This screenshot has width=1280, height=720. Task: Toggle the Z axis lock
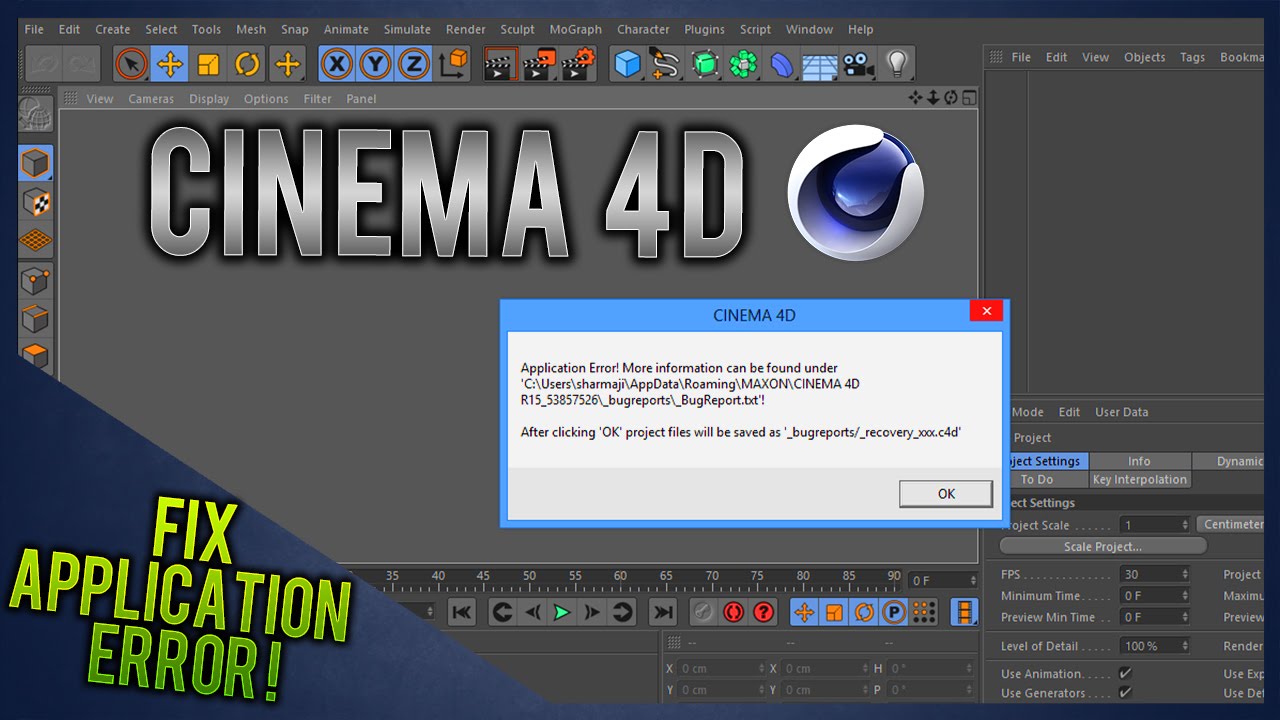[413, 65]
